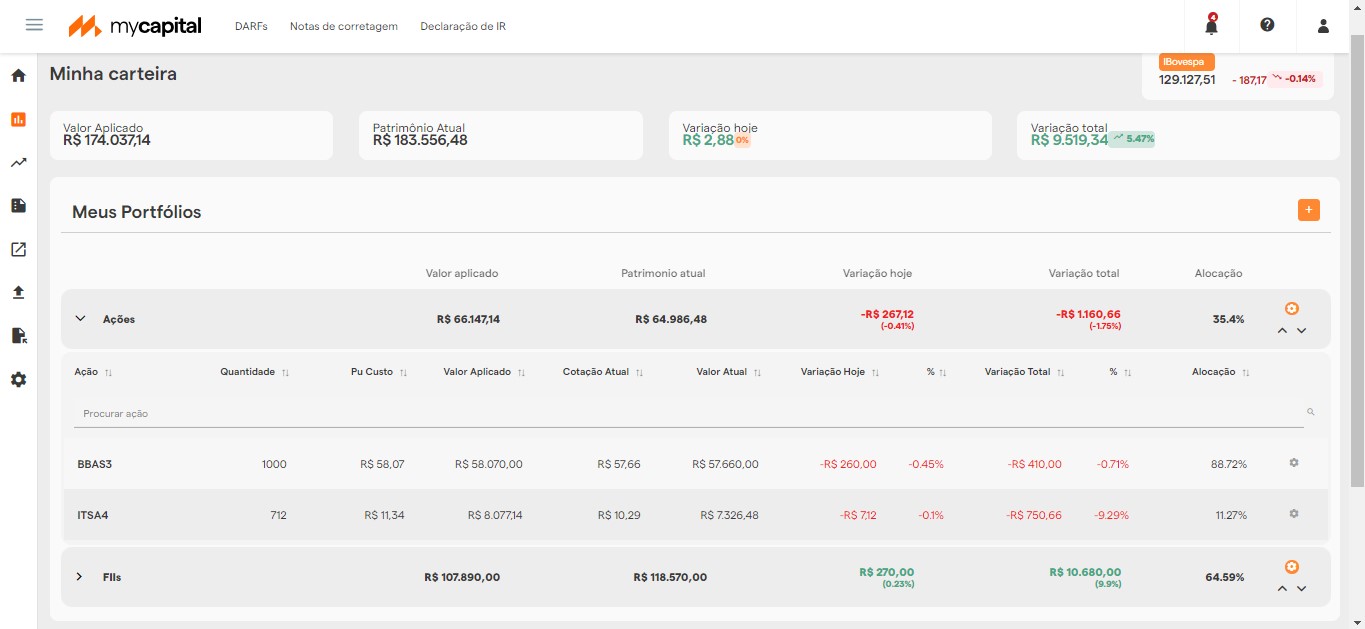The width and height of the screenshot is (1365, 629).
Task: Select the bar chart portfolio icon in sidebar
Action: pyautogui.click(x=17, y=119)
